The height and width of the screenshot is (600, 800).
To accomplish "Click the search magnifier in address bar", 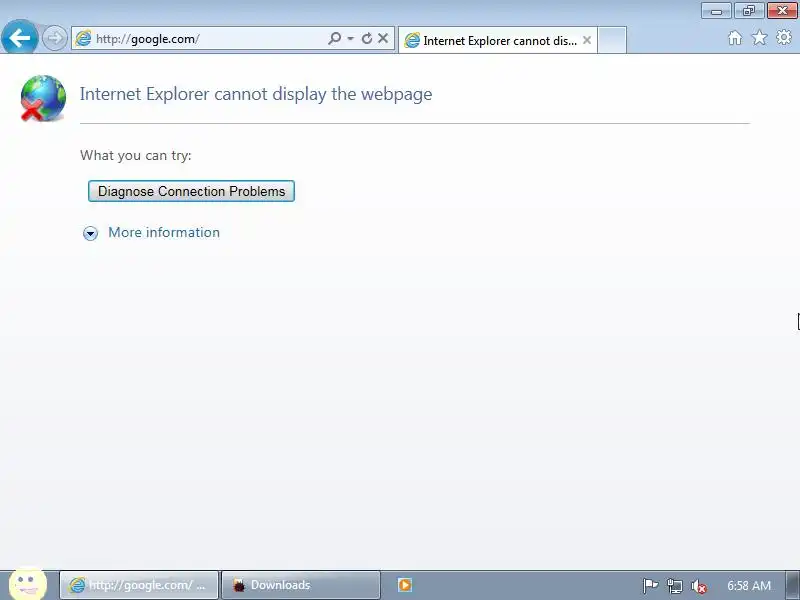I will (x=334, y=38).
